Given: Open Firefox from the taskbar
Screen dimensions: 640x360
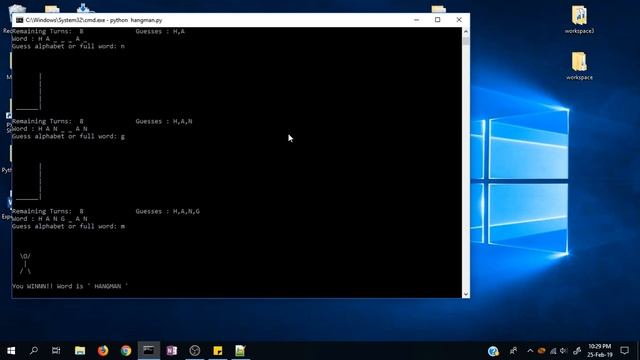Looking at the screenshot, I should coord(103,351).
